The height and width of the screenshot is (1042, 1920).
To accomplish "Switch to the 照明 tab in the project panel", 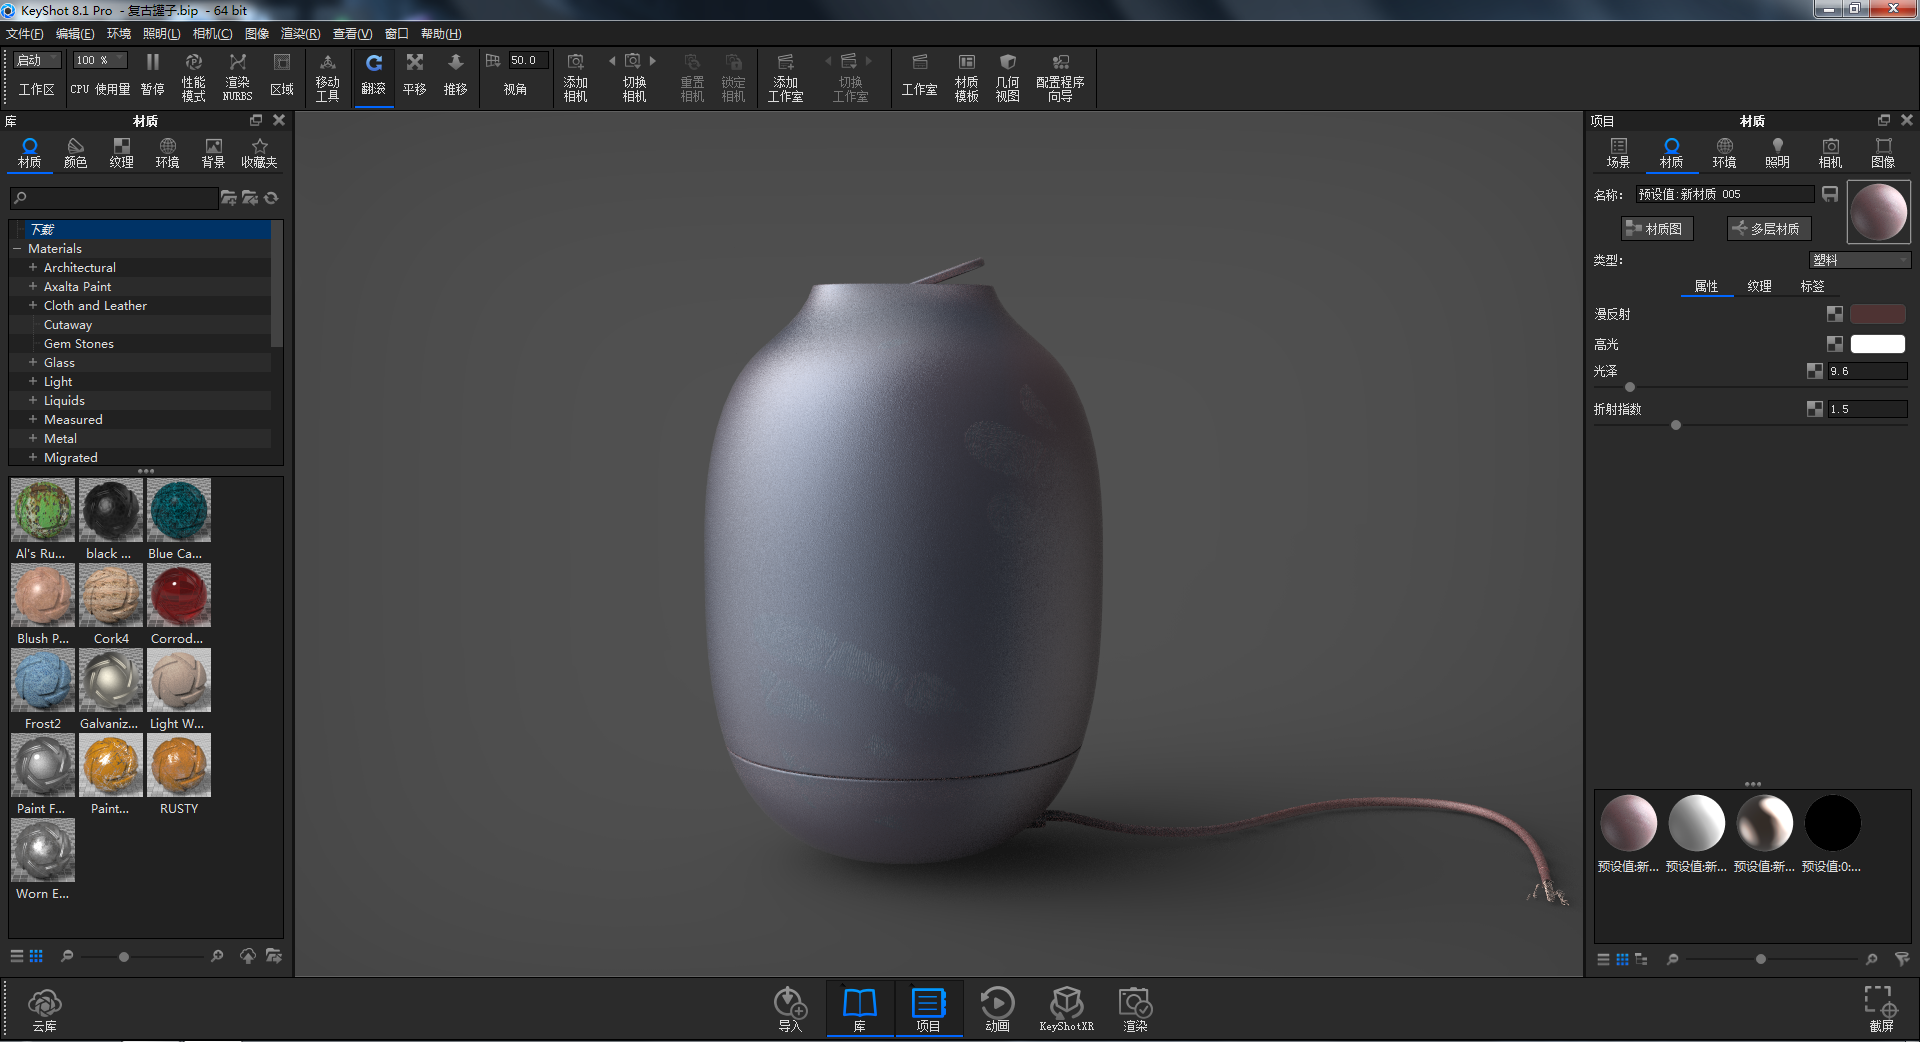I will point(1777,152).
